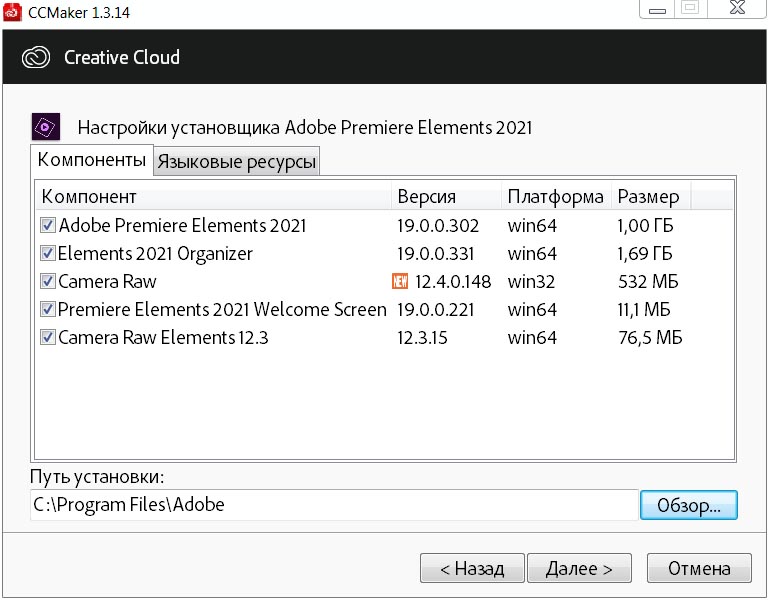Click version 19.0.0.221 cell

[436, 310]
